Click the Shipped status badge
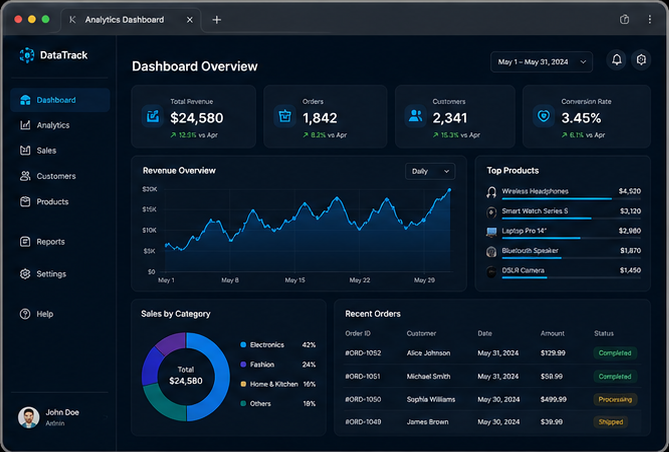Image resolution: width=669 pixels, height=452 pixels. [611, 422]
